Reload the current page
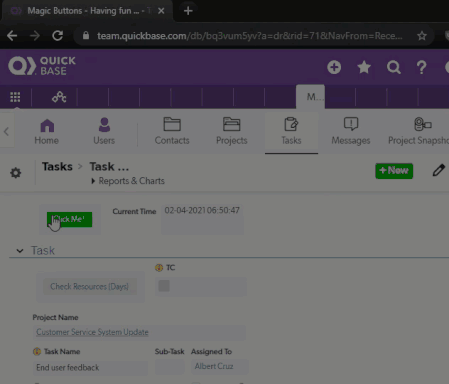The width and height of the screenshot is (449, 384). pyautogui.click(x=58, y=36)
